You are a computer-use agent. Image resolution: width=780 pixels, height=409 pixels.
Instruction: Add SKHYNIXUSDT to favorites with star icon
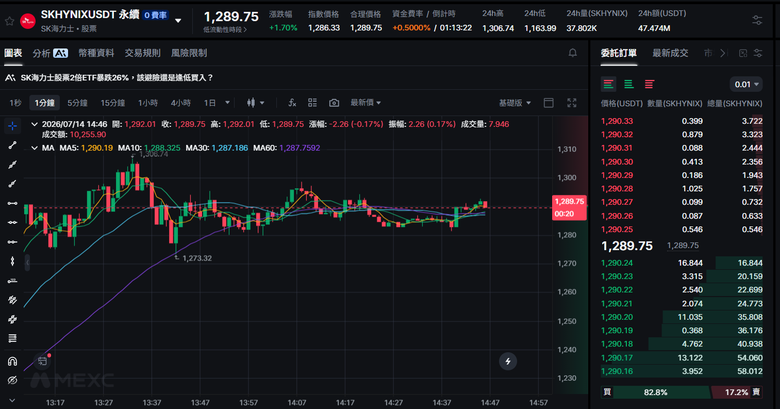9,21
